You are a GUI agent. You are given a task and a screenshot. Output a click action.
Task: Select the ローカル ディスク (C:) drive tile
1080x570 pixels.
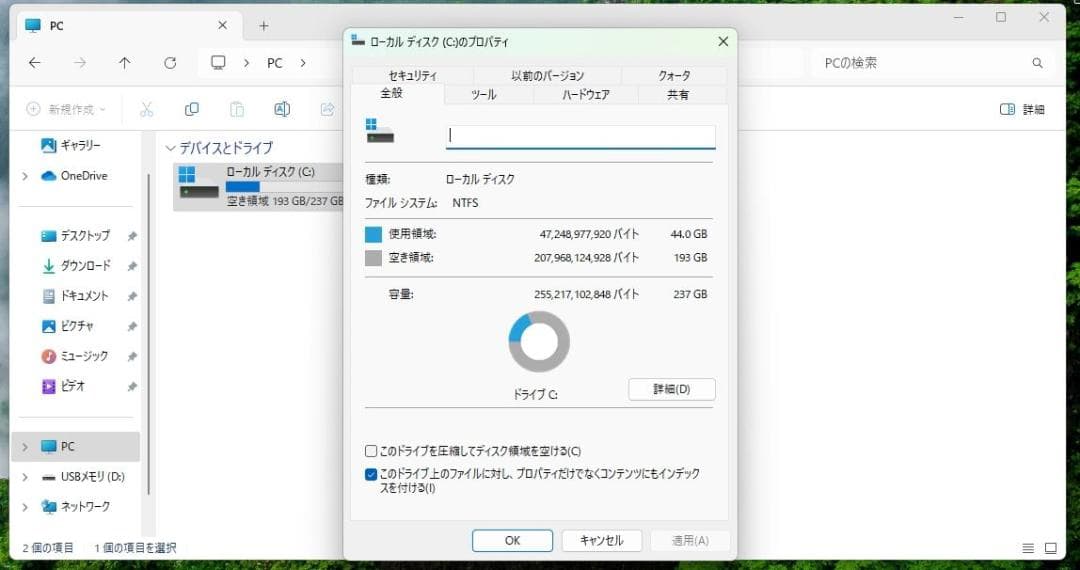coord(259,186)
